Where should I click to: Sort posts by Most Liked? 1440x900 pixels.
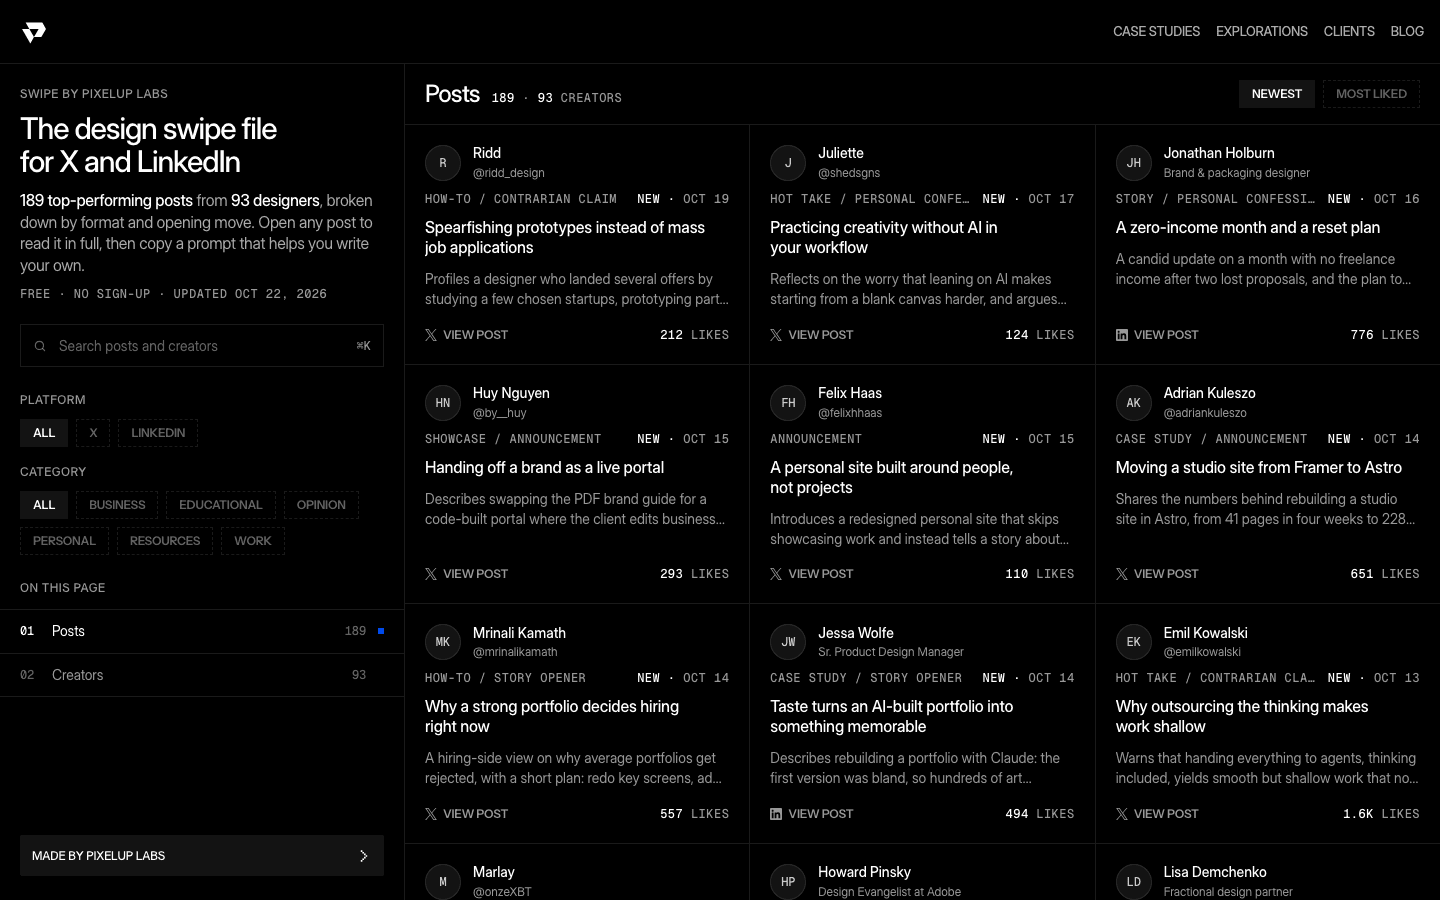point(1371,94)
